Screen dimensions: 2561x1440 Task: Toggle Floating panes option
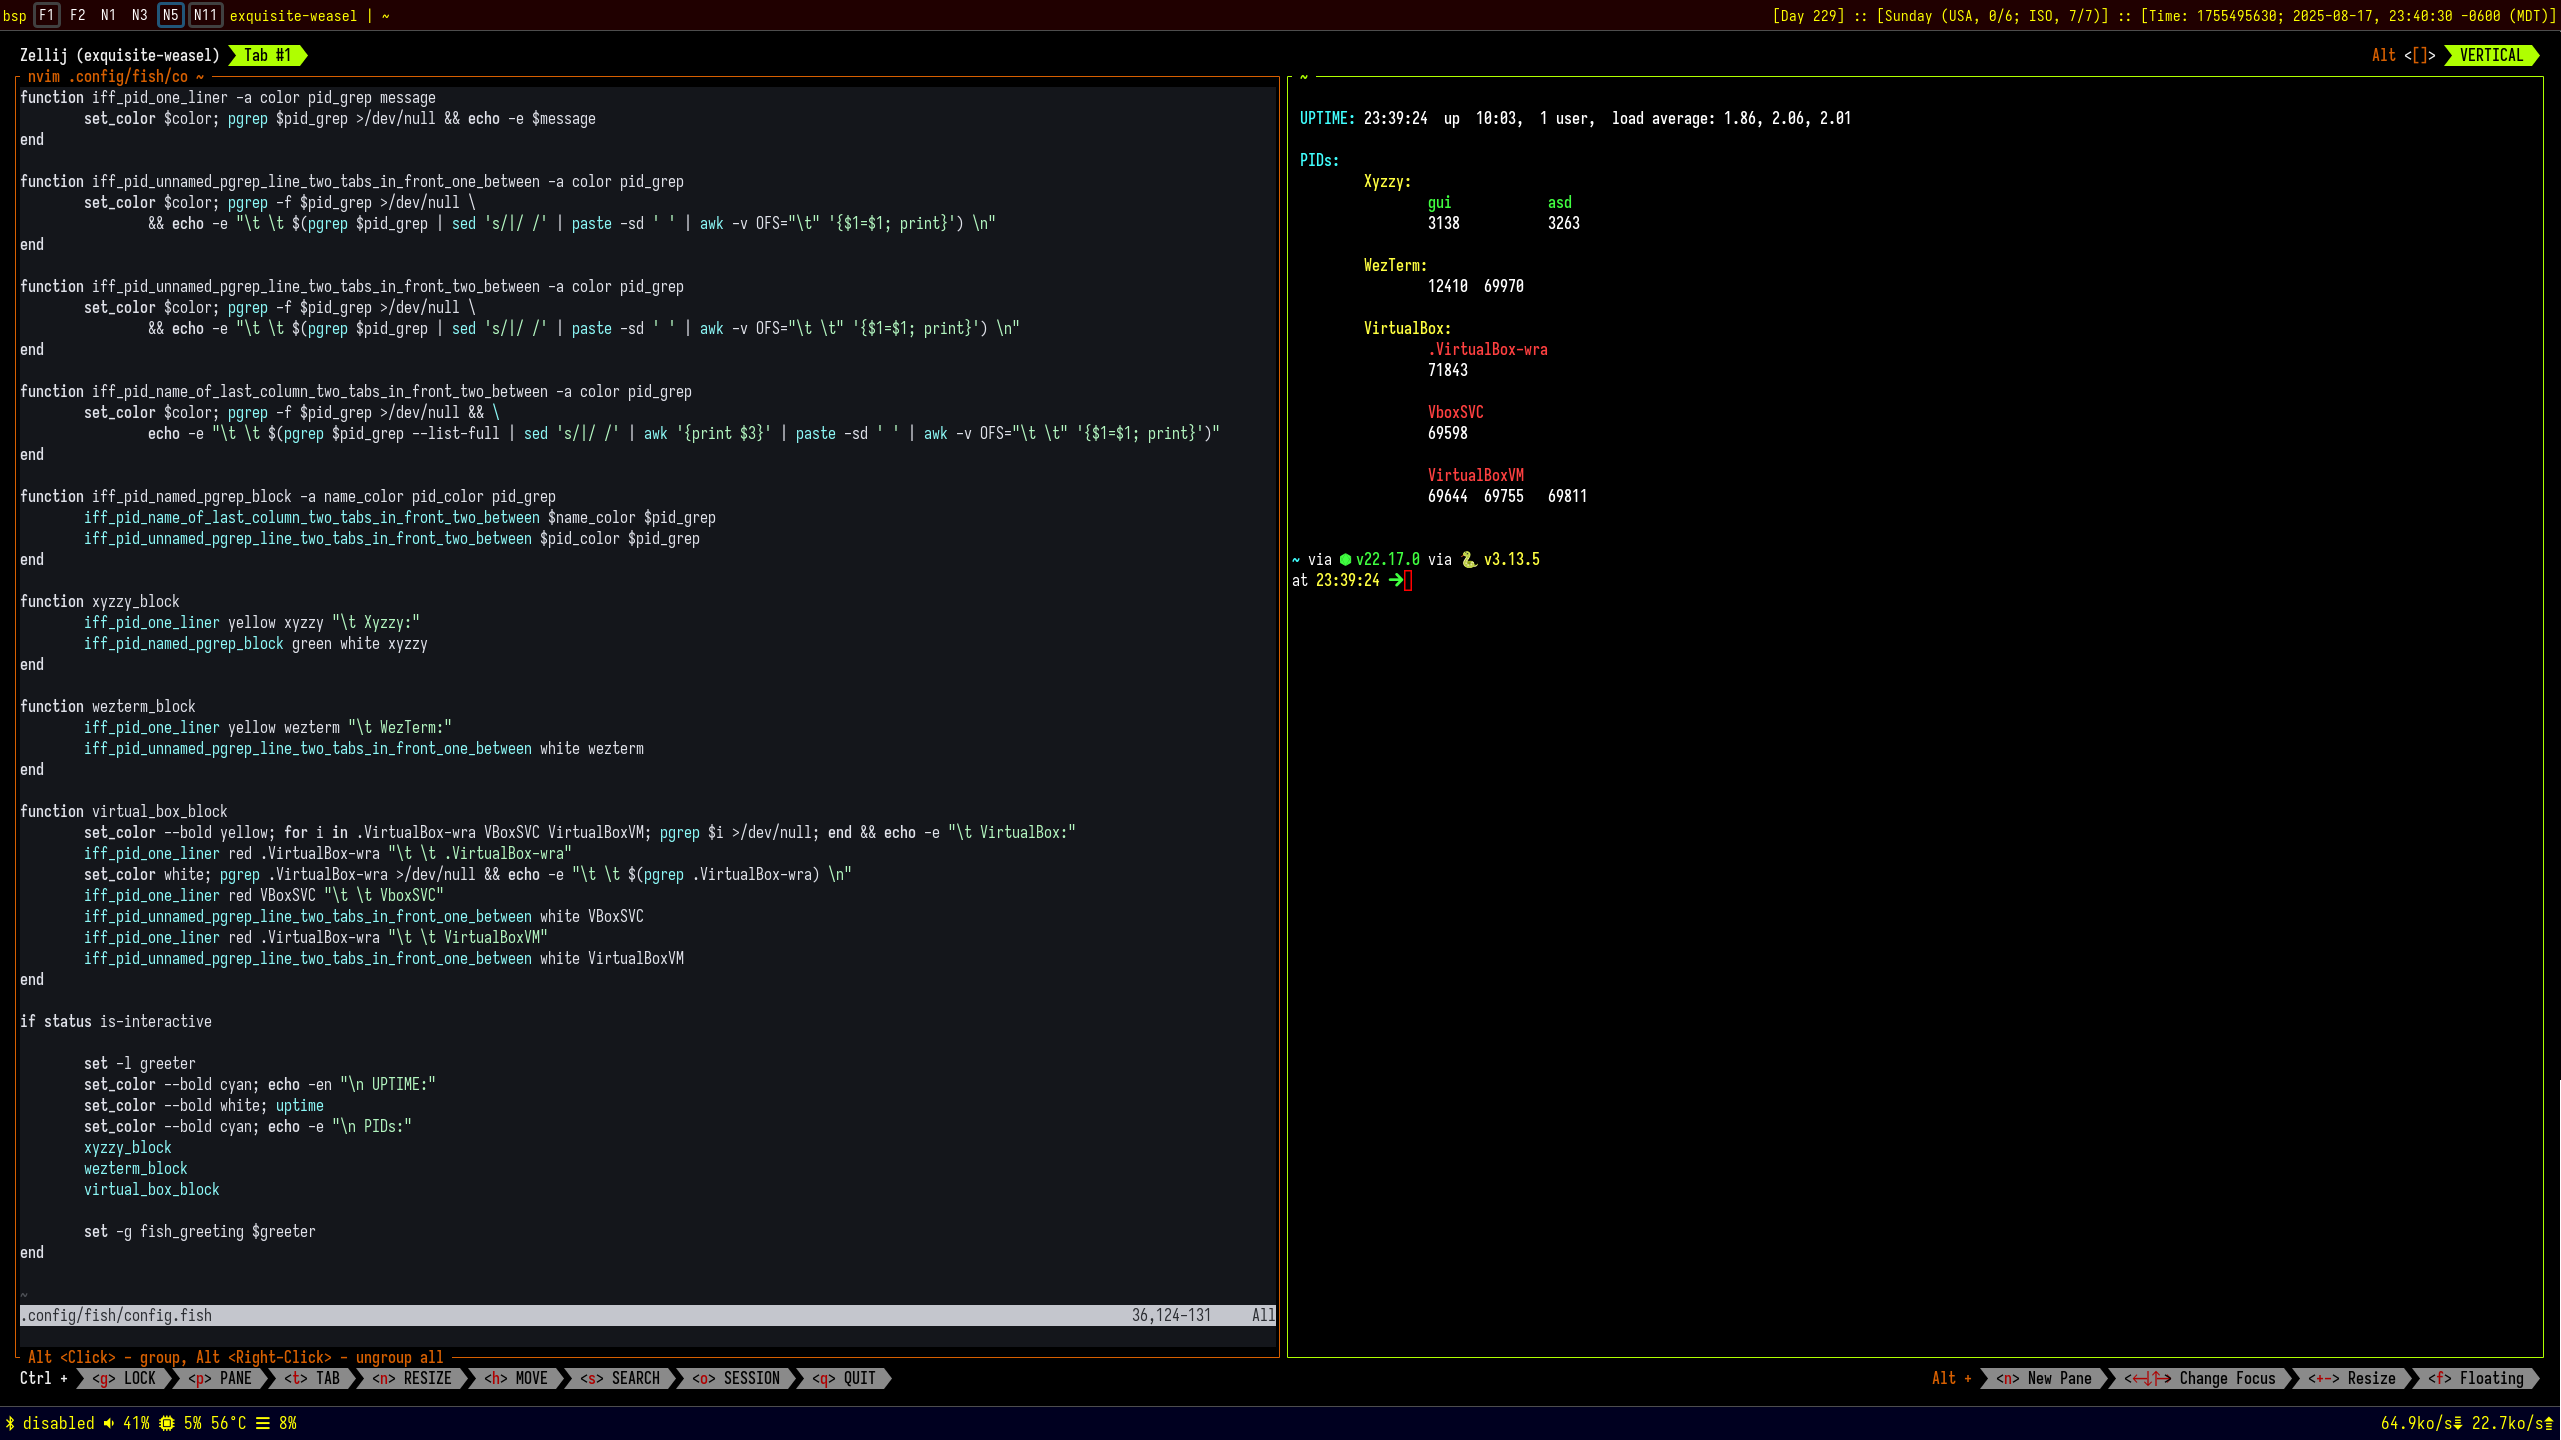(x=2478, y=1378)
